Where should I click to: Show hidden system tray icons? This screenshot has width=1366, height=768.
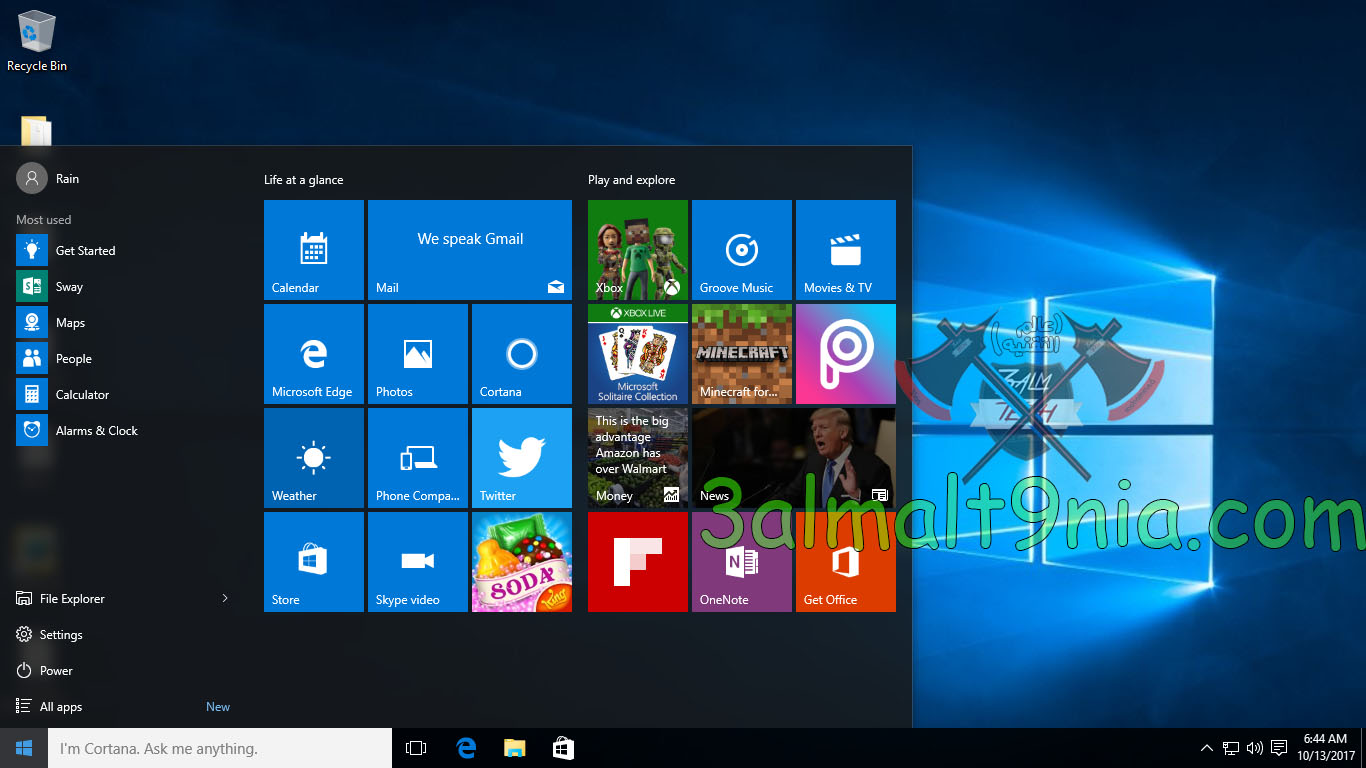(x=1207, y=748)
